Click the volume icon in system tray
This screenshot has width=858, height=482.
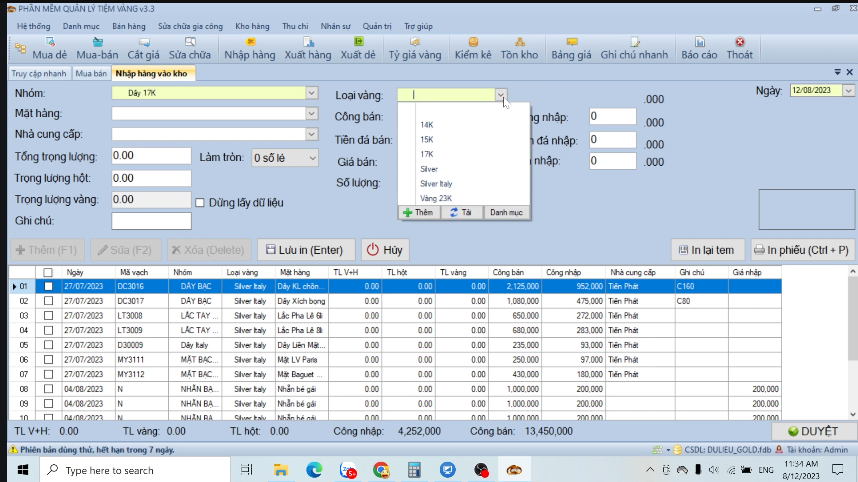(714, 469)
